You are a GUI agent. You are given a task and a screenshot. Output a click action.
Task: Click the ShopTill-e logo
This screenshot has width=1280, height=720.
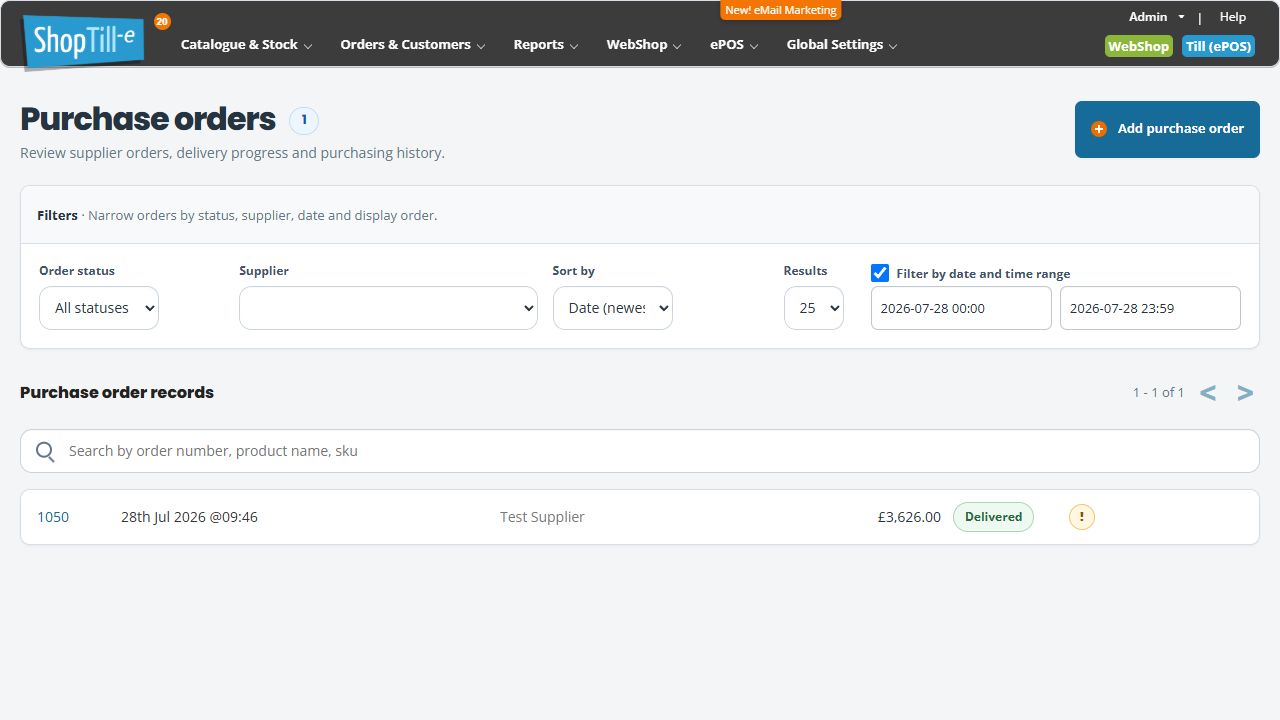85,42
